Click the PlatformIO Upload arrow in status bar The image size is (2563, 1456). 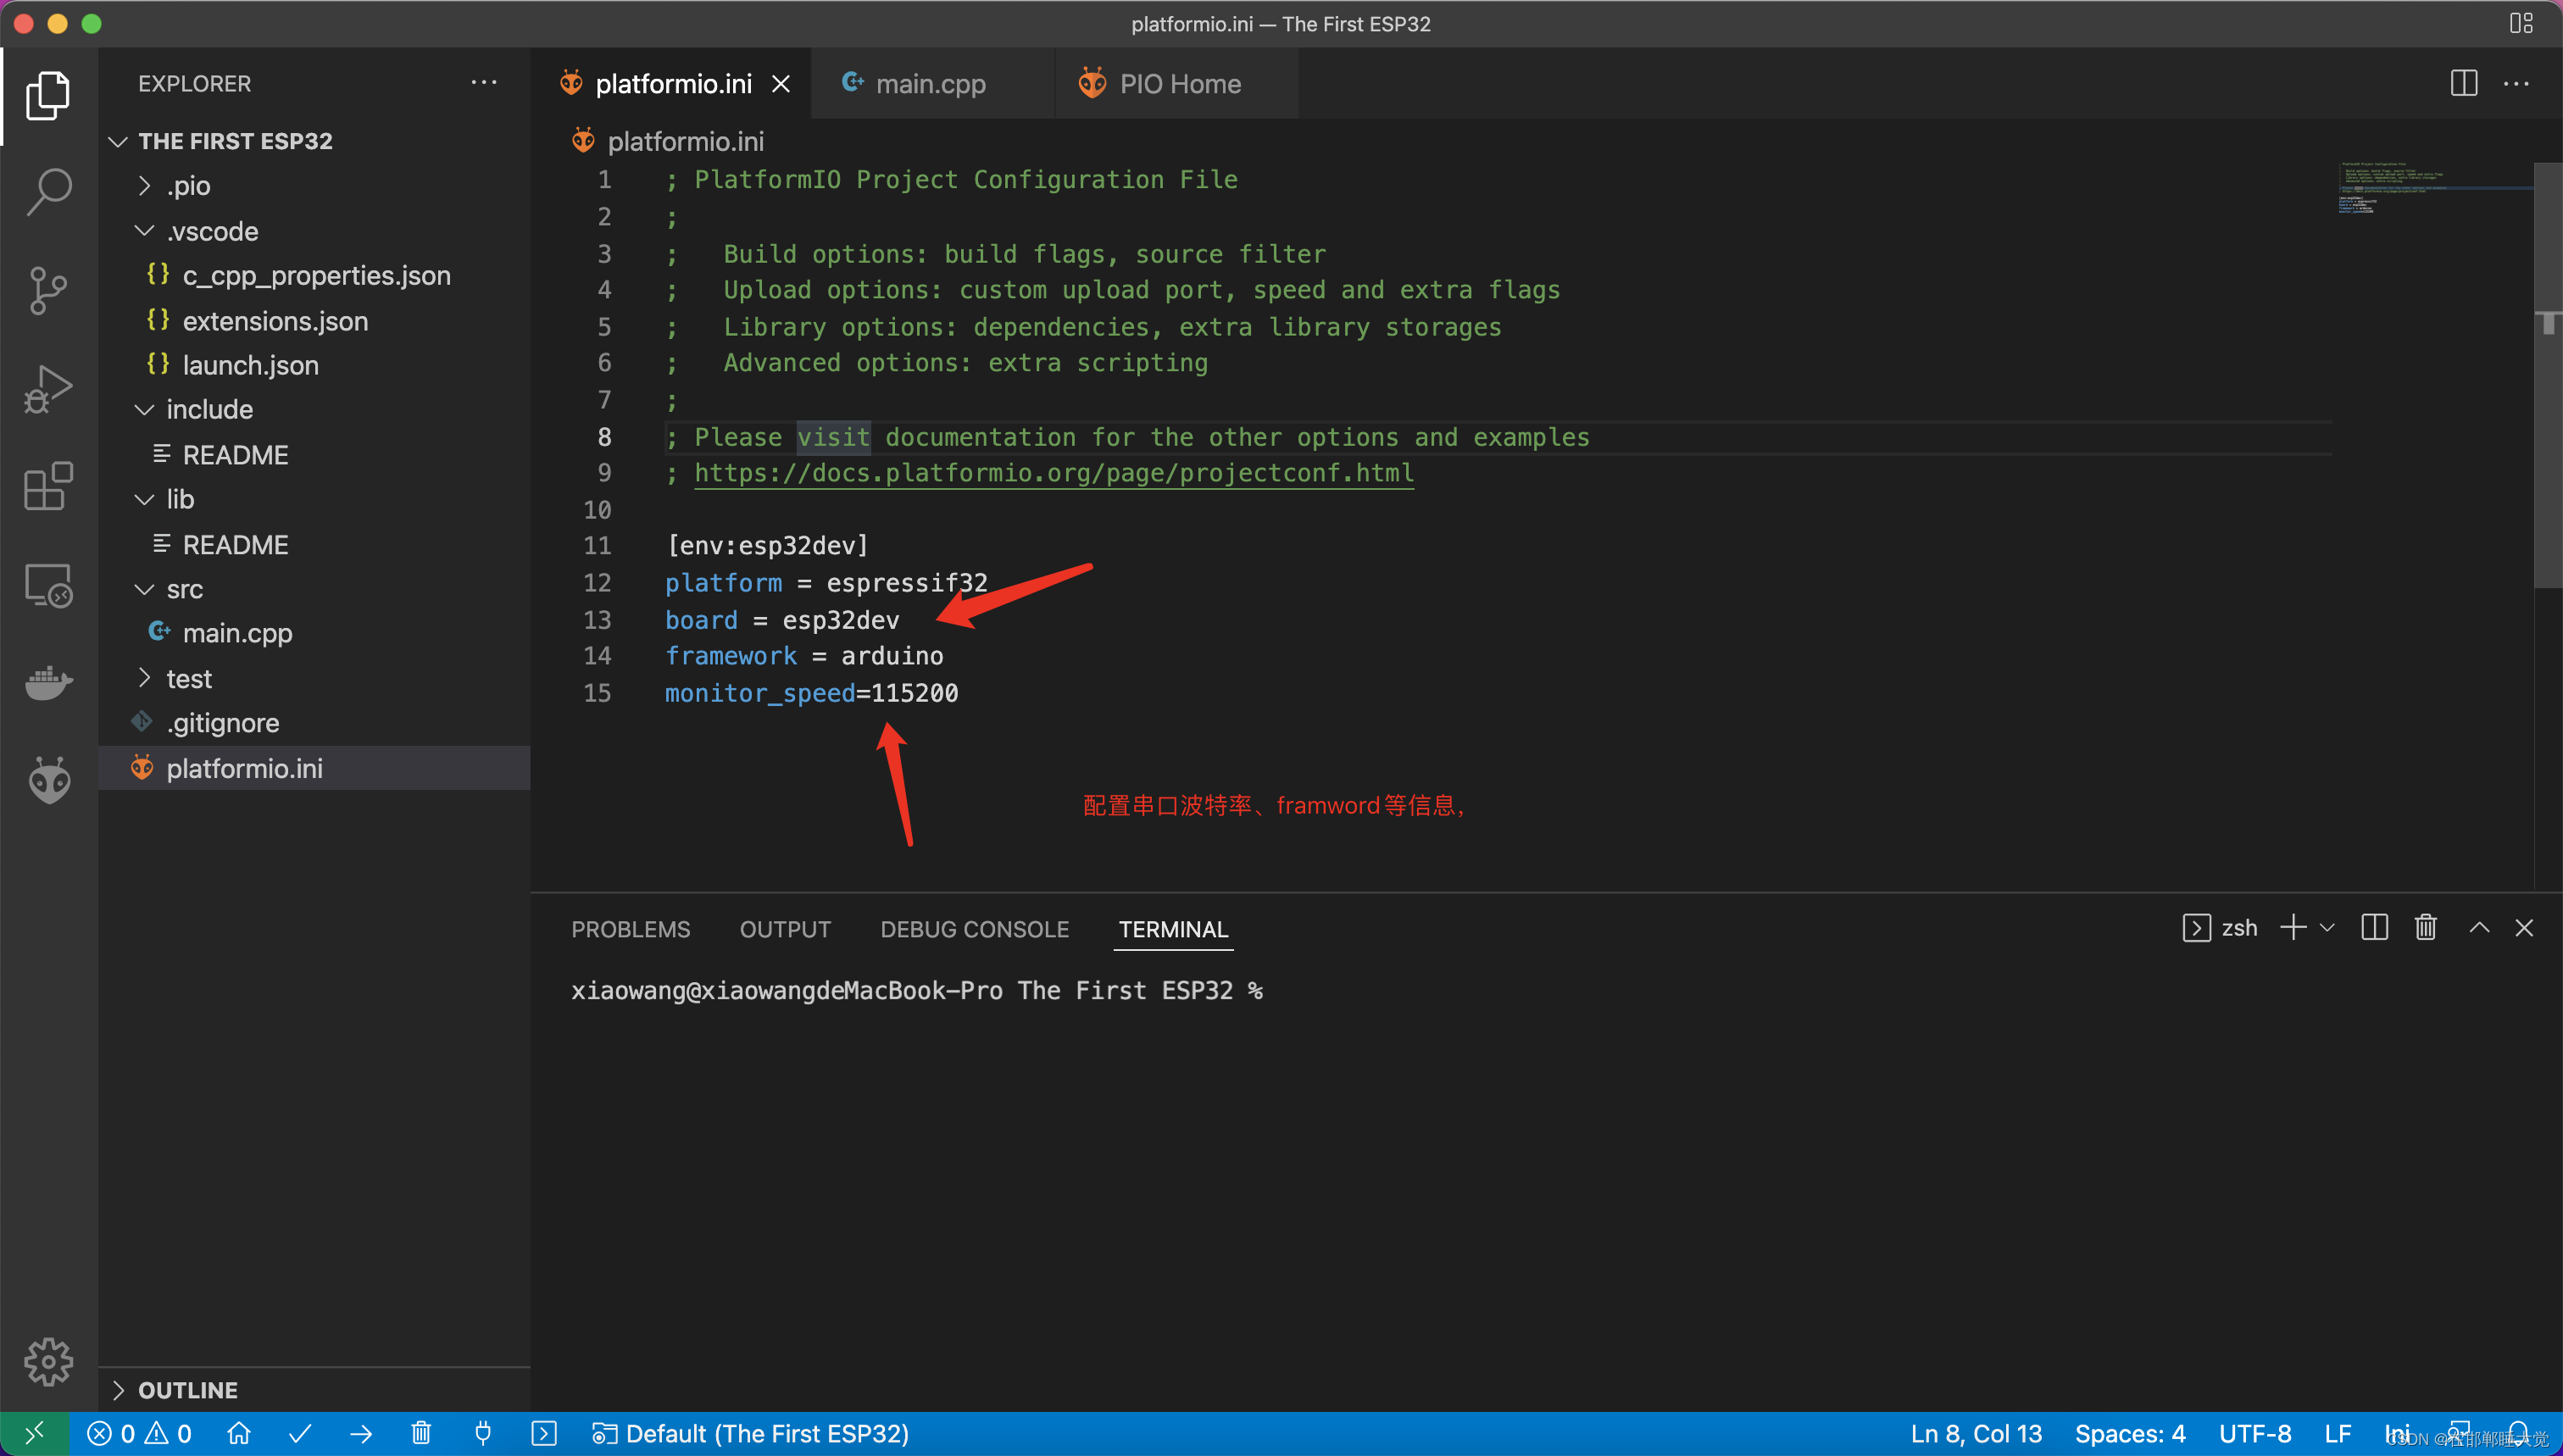click(361, 1434)
